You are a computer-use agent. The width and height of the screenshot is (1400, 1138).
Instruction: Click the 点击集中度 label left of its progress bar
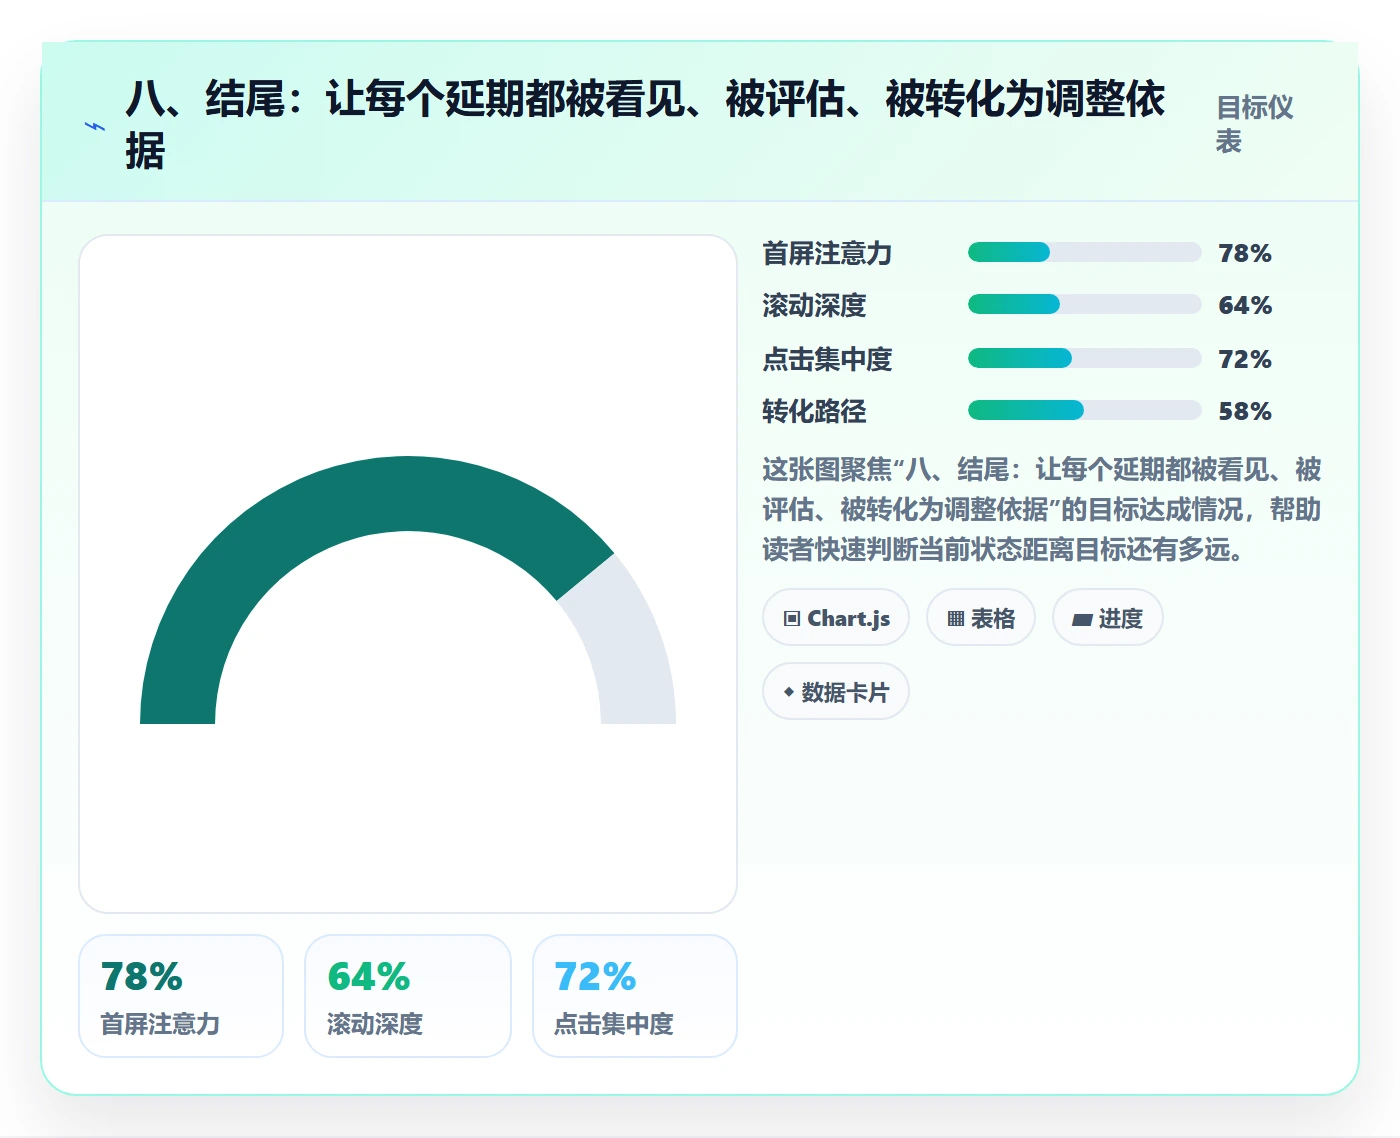pos(827,359)
